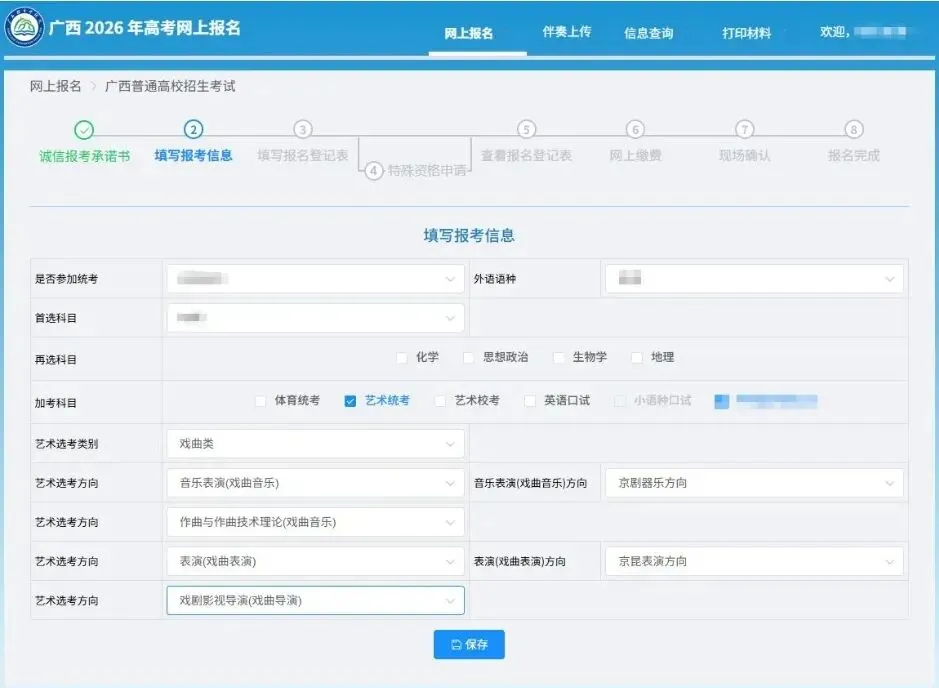Click the 再选科目 row label

coord(55,359)
